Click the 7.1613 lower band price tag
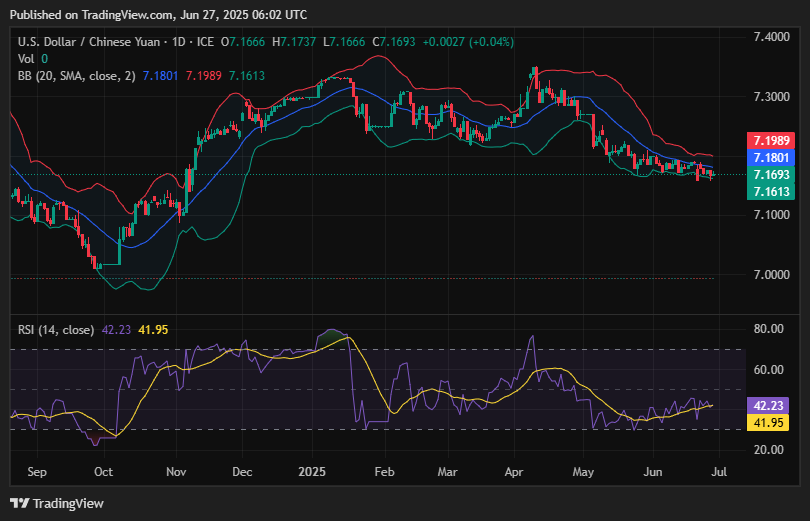This screenshot has width=810, height=521. click(x=771, y=192)
